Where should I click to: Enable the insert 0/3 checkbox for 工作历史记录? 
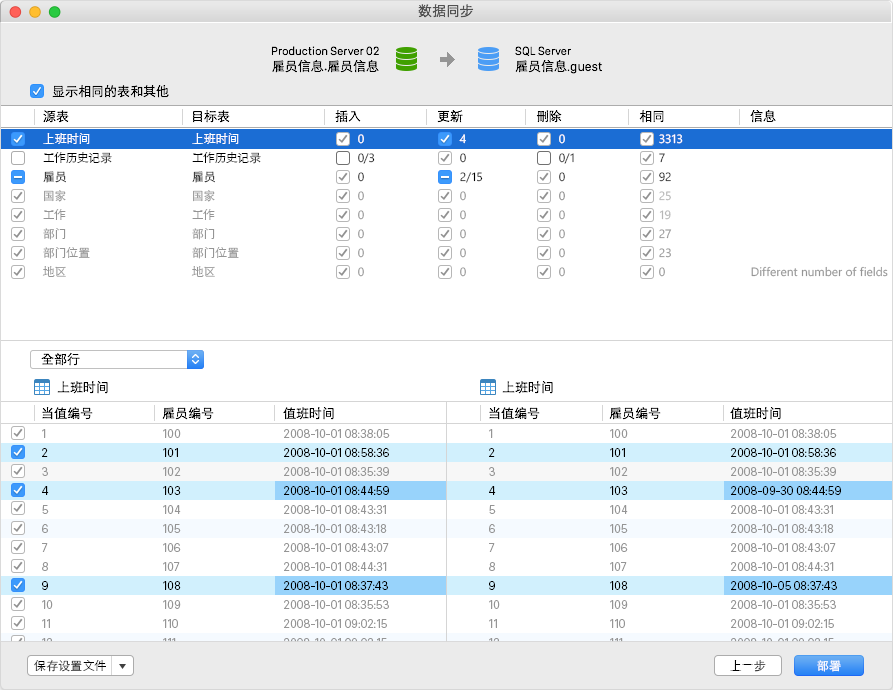[x=343, y=158]
